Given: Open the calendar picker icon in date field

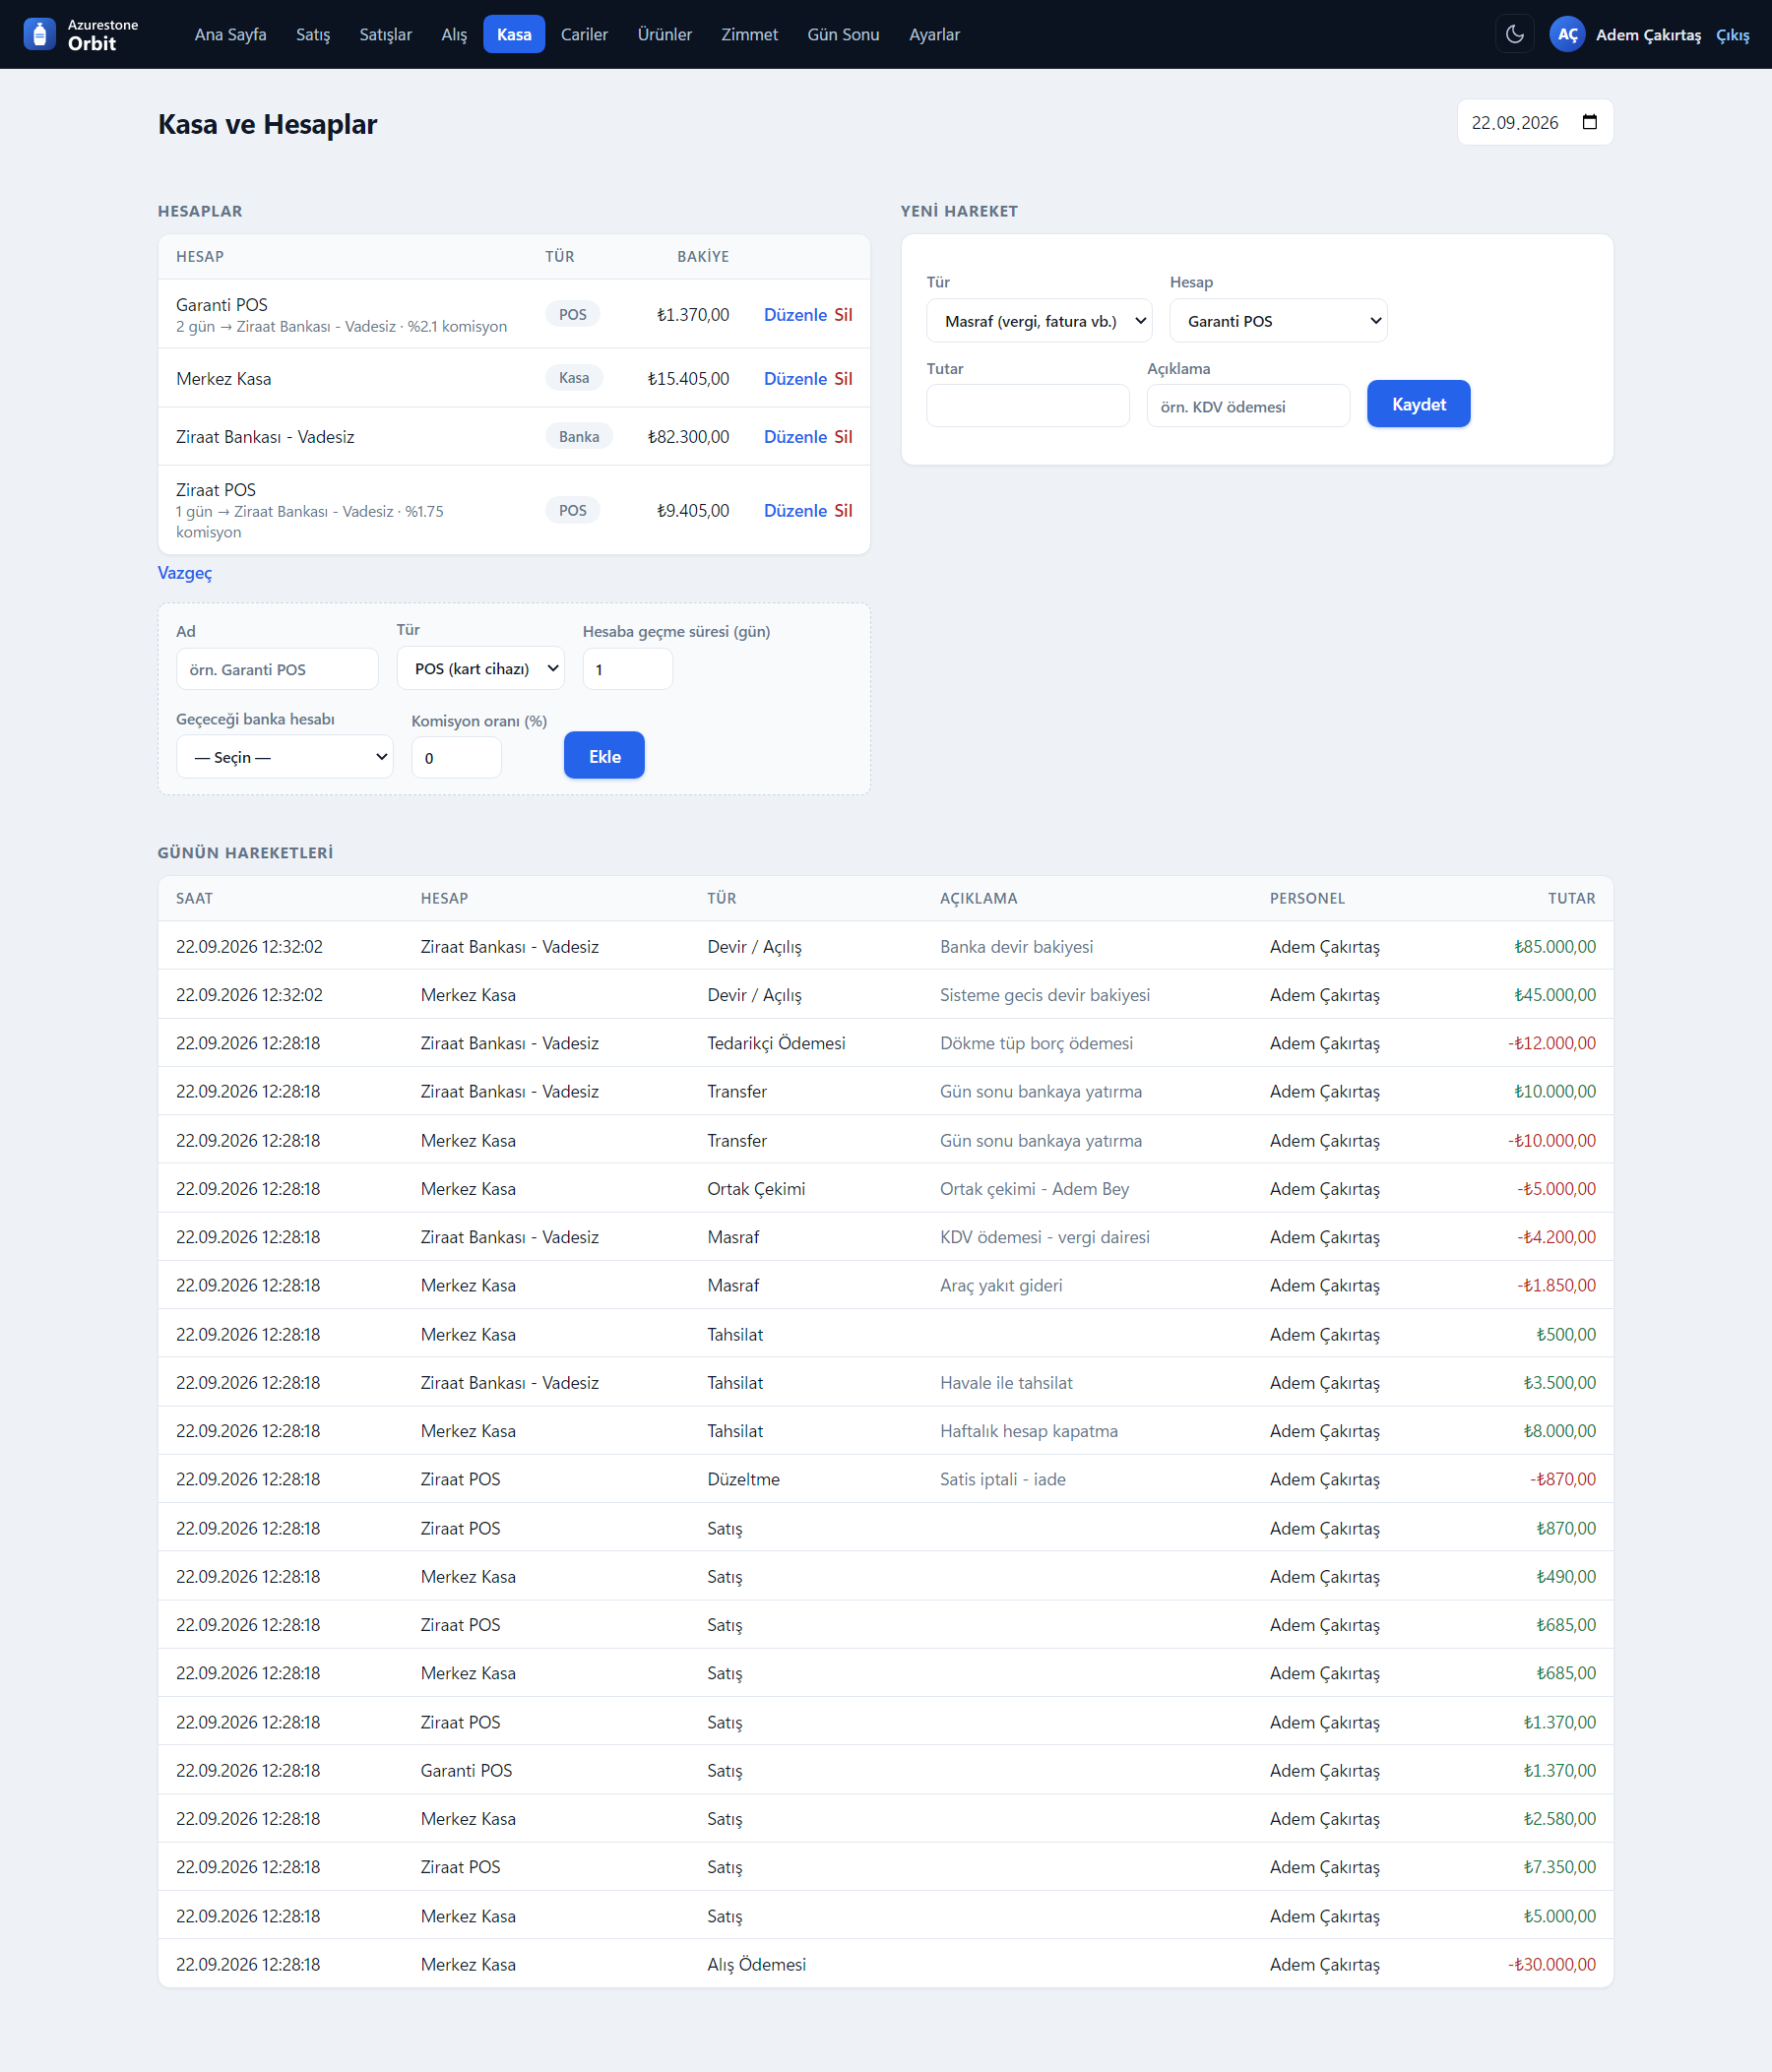Looking at the screenshot, I should [x=1589, y=122].
